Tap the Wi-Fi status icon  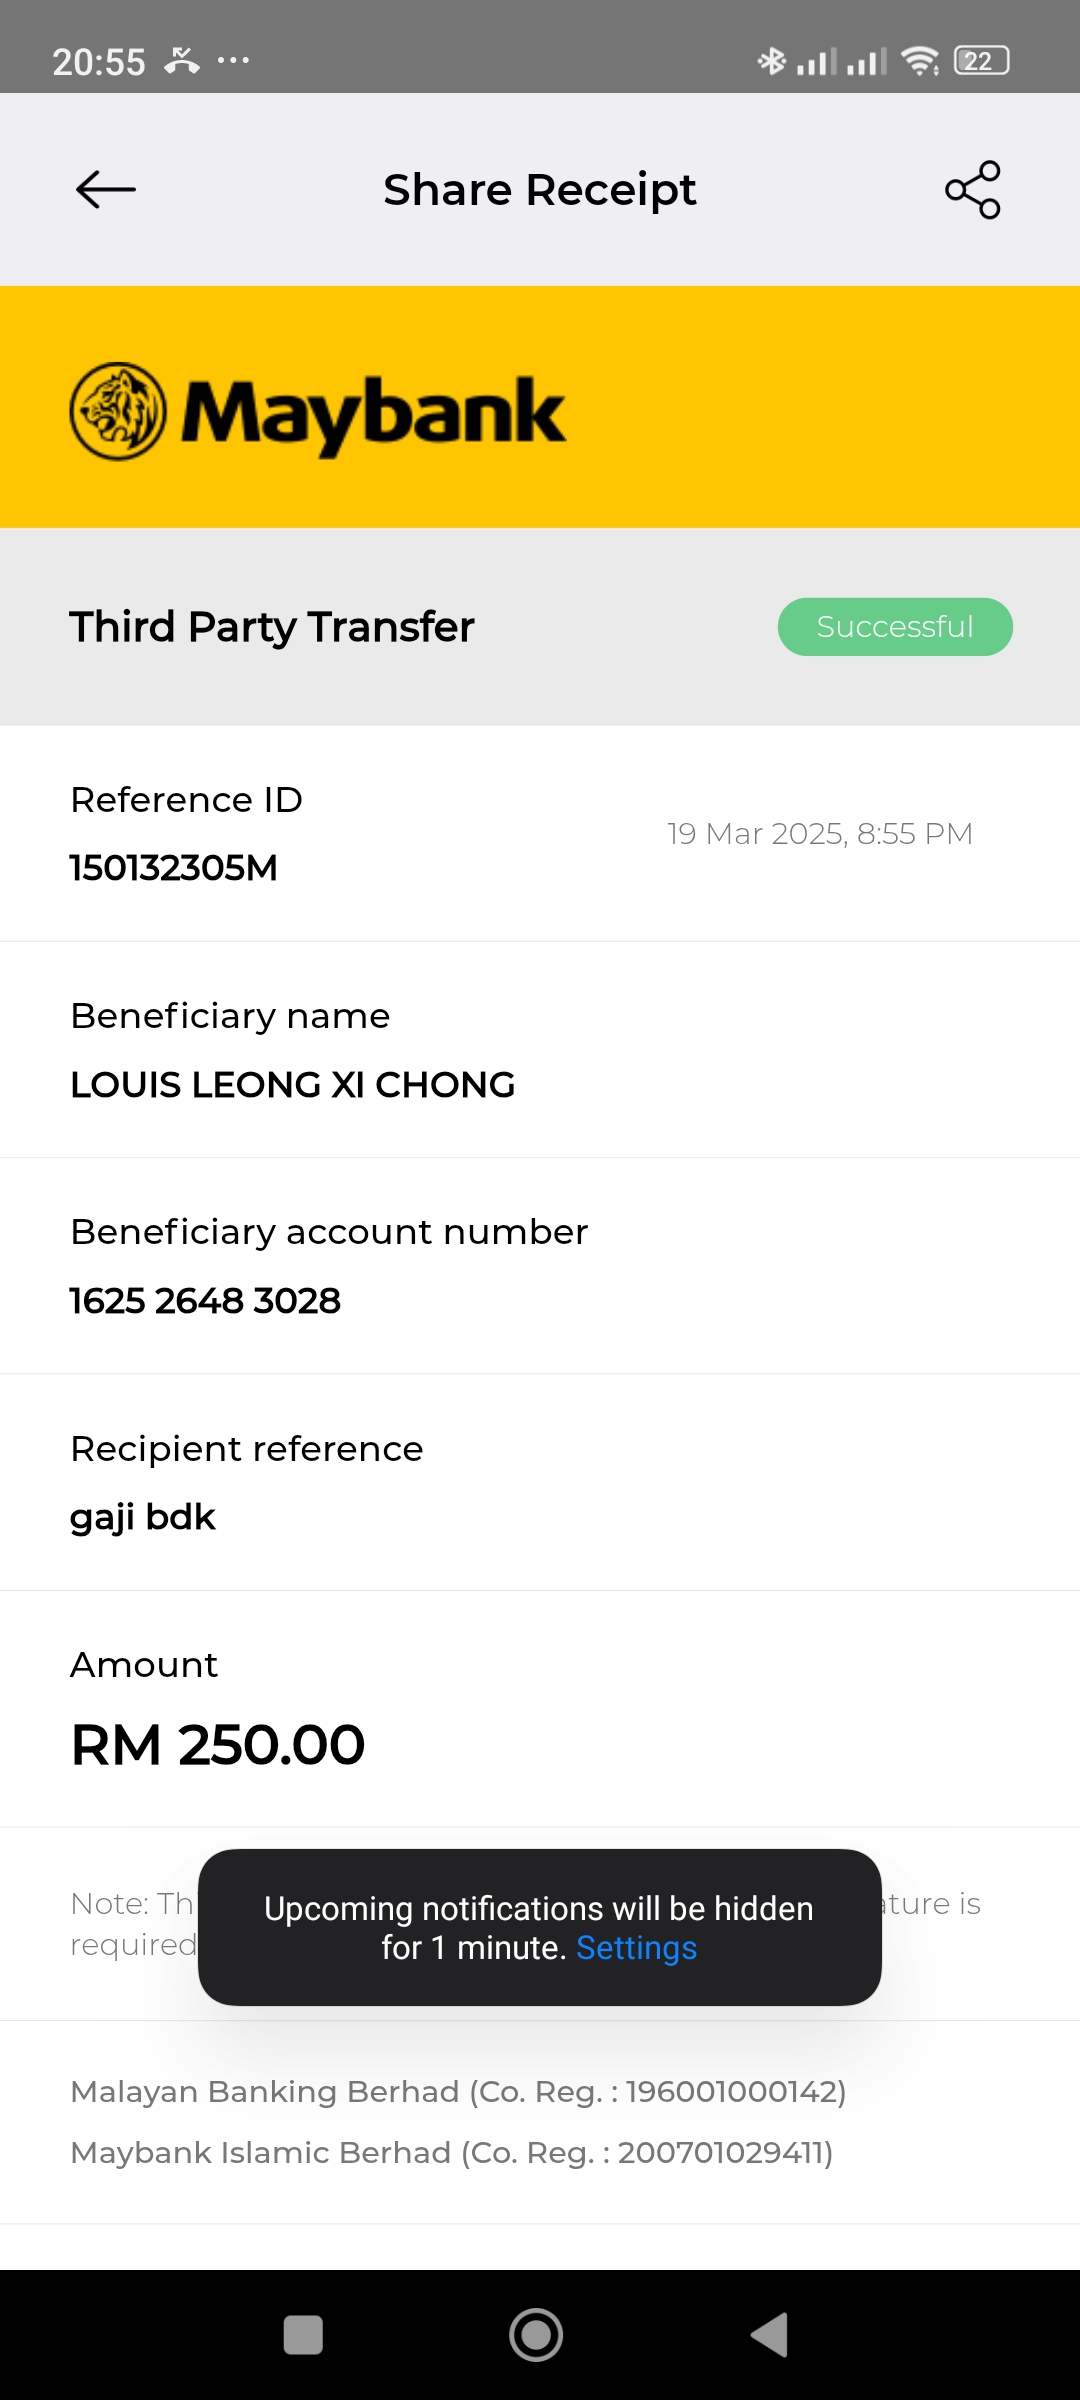pos(919,62)
